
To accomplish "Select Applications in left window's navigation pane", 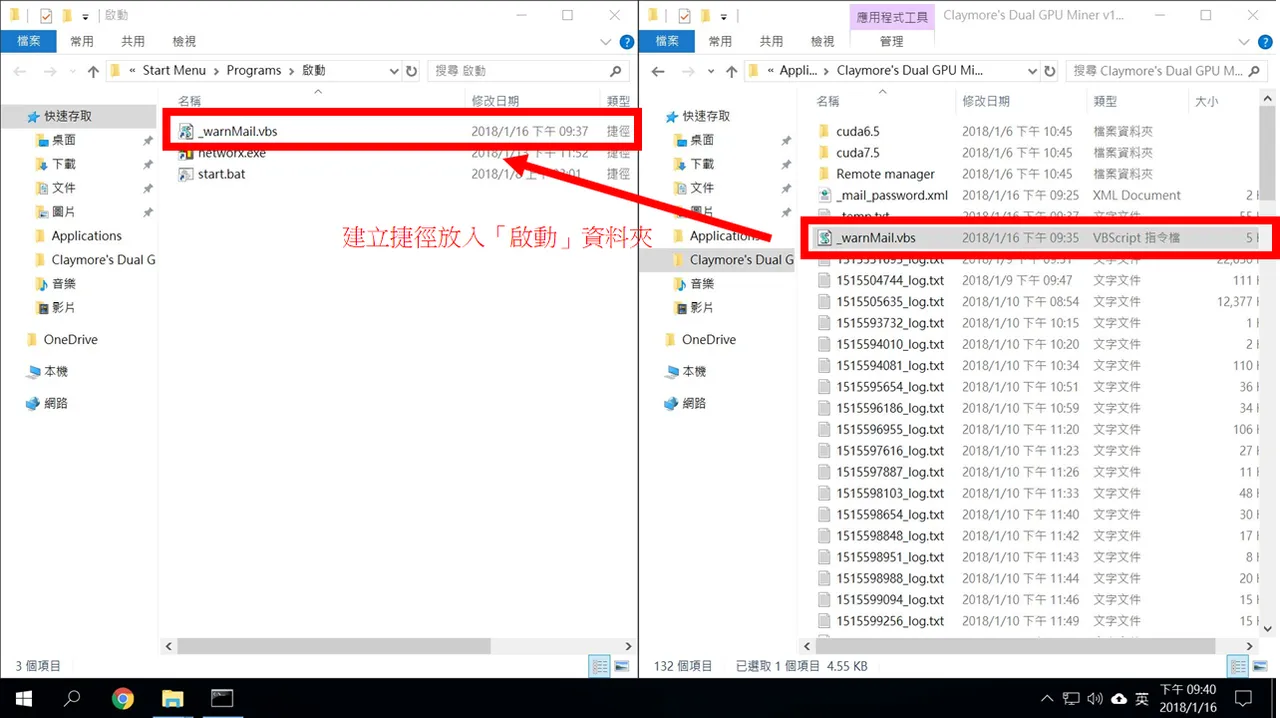I will pyautogui.click(x=86, y=236).
